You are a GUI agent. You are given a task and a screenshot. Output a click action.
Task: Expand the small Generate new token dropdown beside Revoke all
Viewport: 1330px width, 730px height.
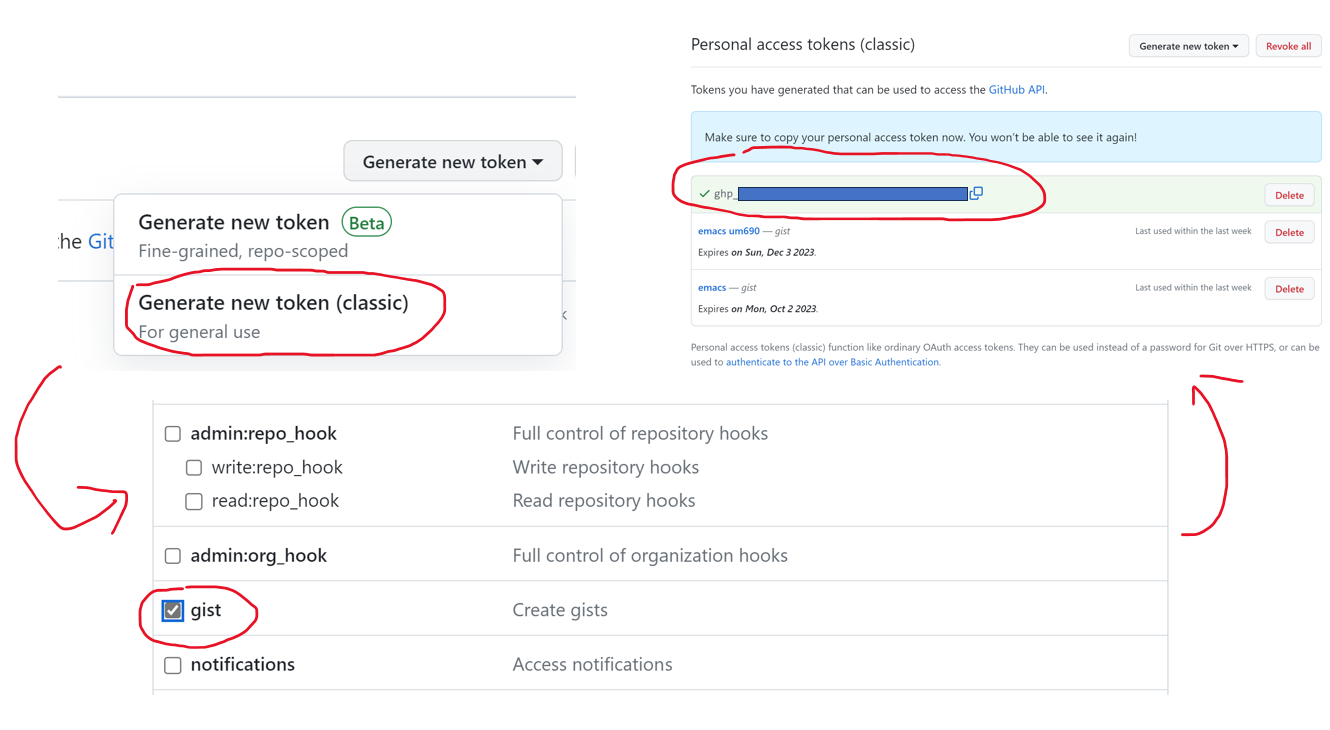[1188, 46]
